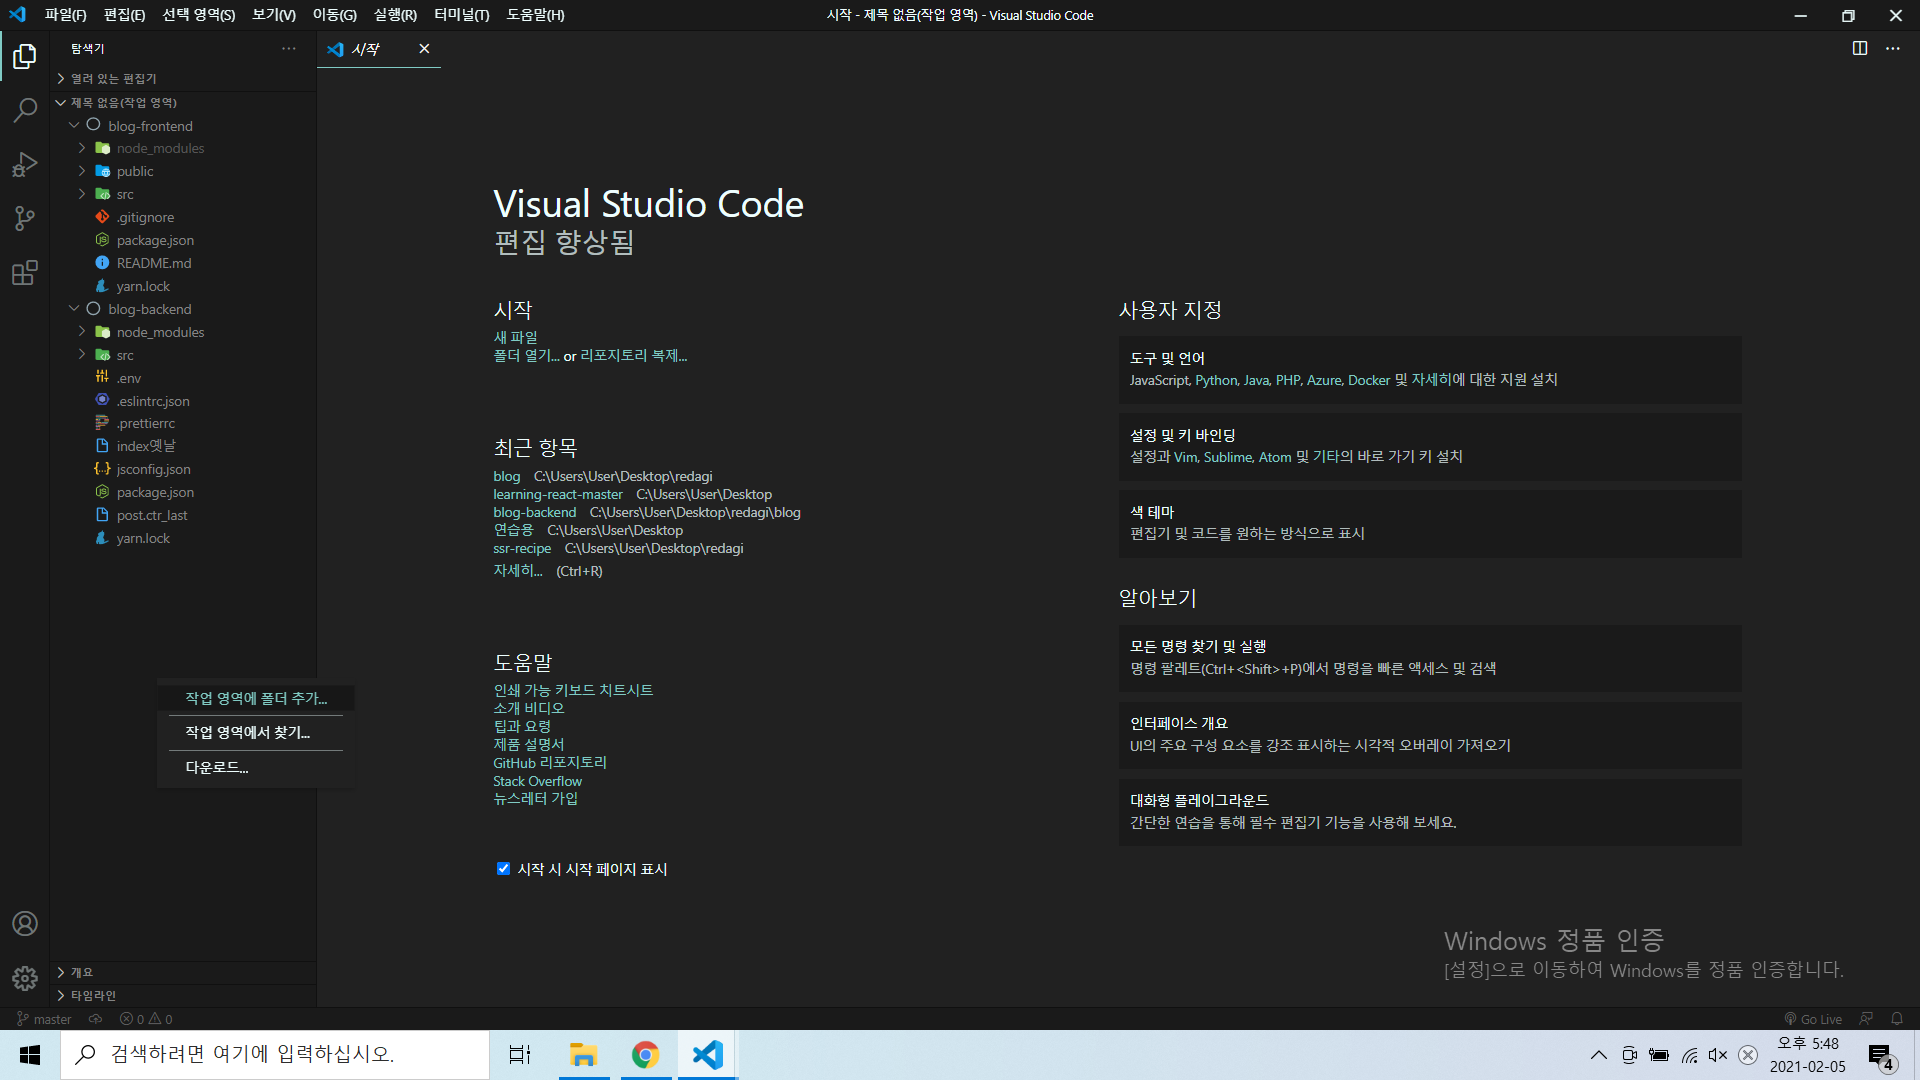Expand the open editors section (열려 있는 편집기)
The width and height of the screenshot is (1920, 1080).
pos(112,78)
